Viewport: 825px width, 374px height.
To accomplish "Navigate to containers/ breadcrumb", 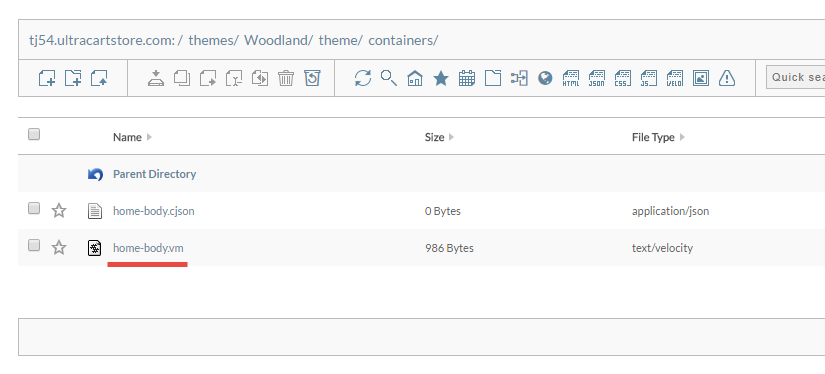I will point(403,40).
